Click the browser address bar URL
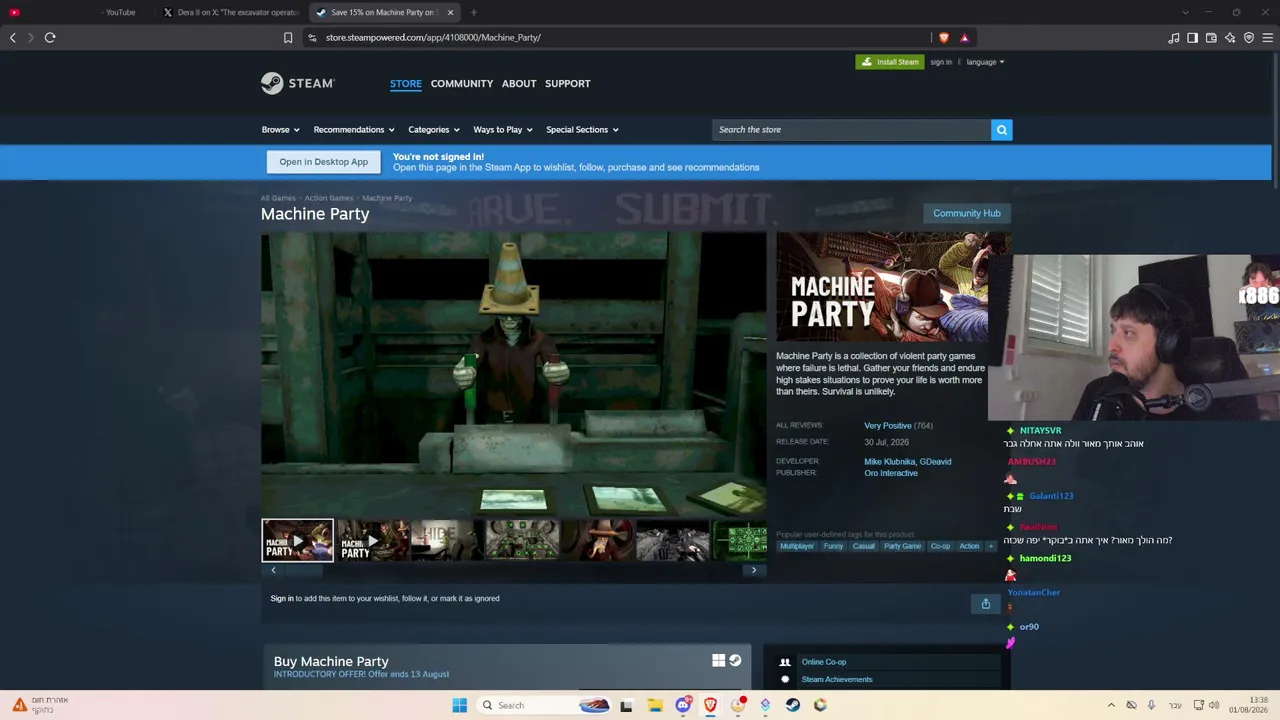The width and height of the screenshot is (1280, 720). 433,38
